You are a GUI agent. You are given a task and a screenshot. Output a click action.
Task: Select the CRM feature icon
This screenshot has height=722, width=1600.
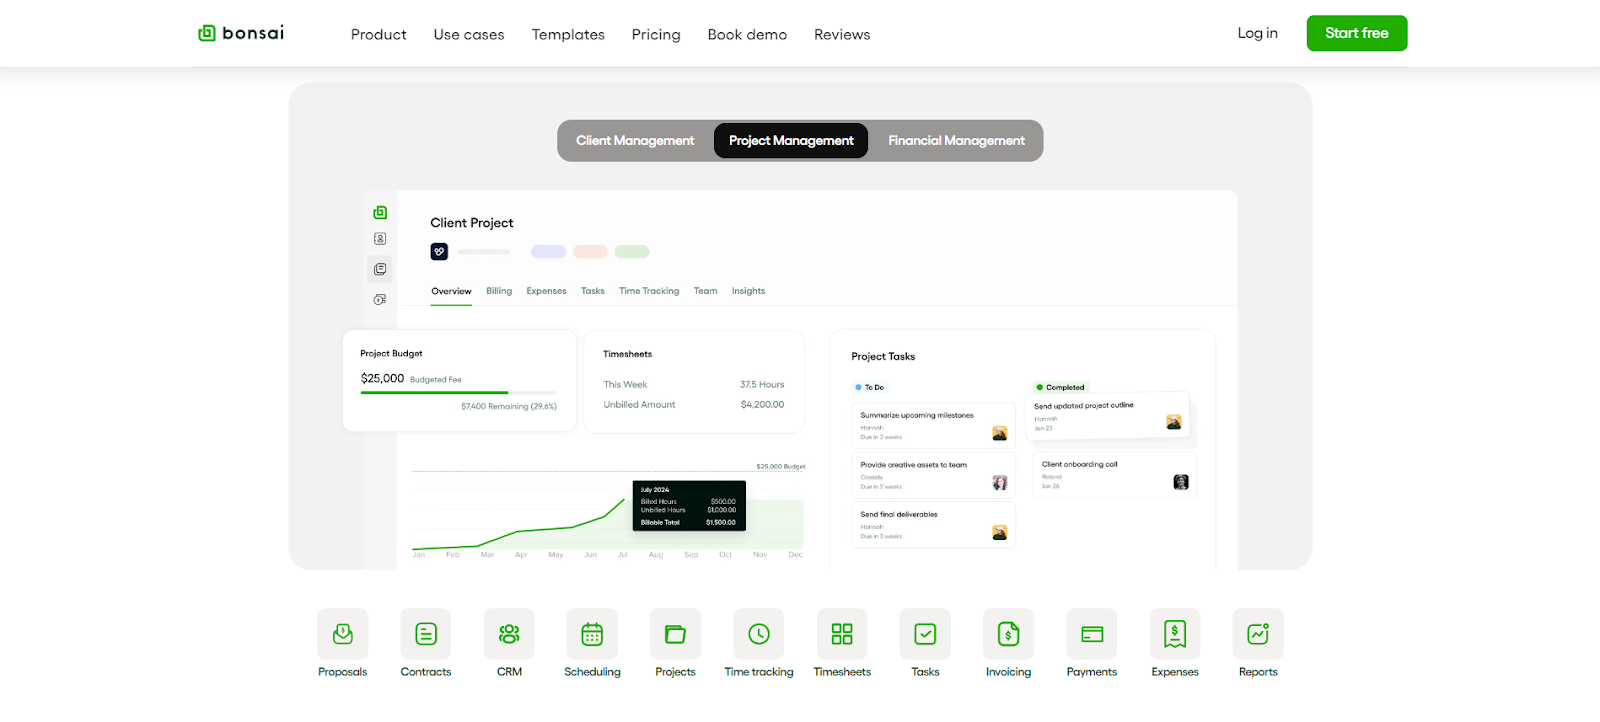[x=509, y=634]
